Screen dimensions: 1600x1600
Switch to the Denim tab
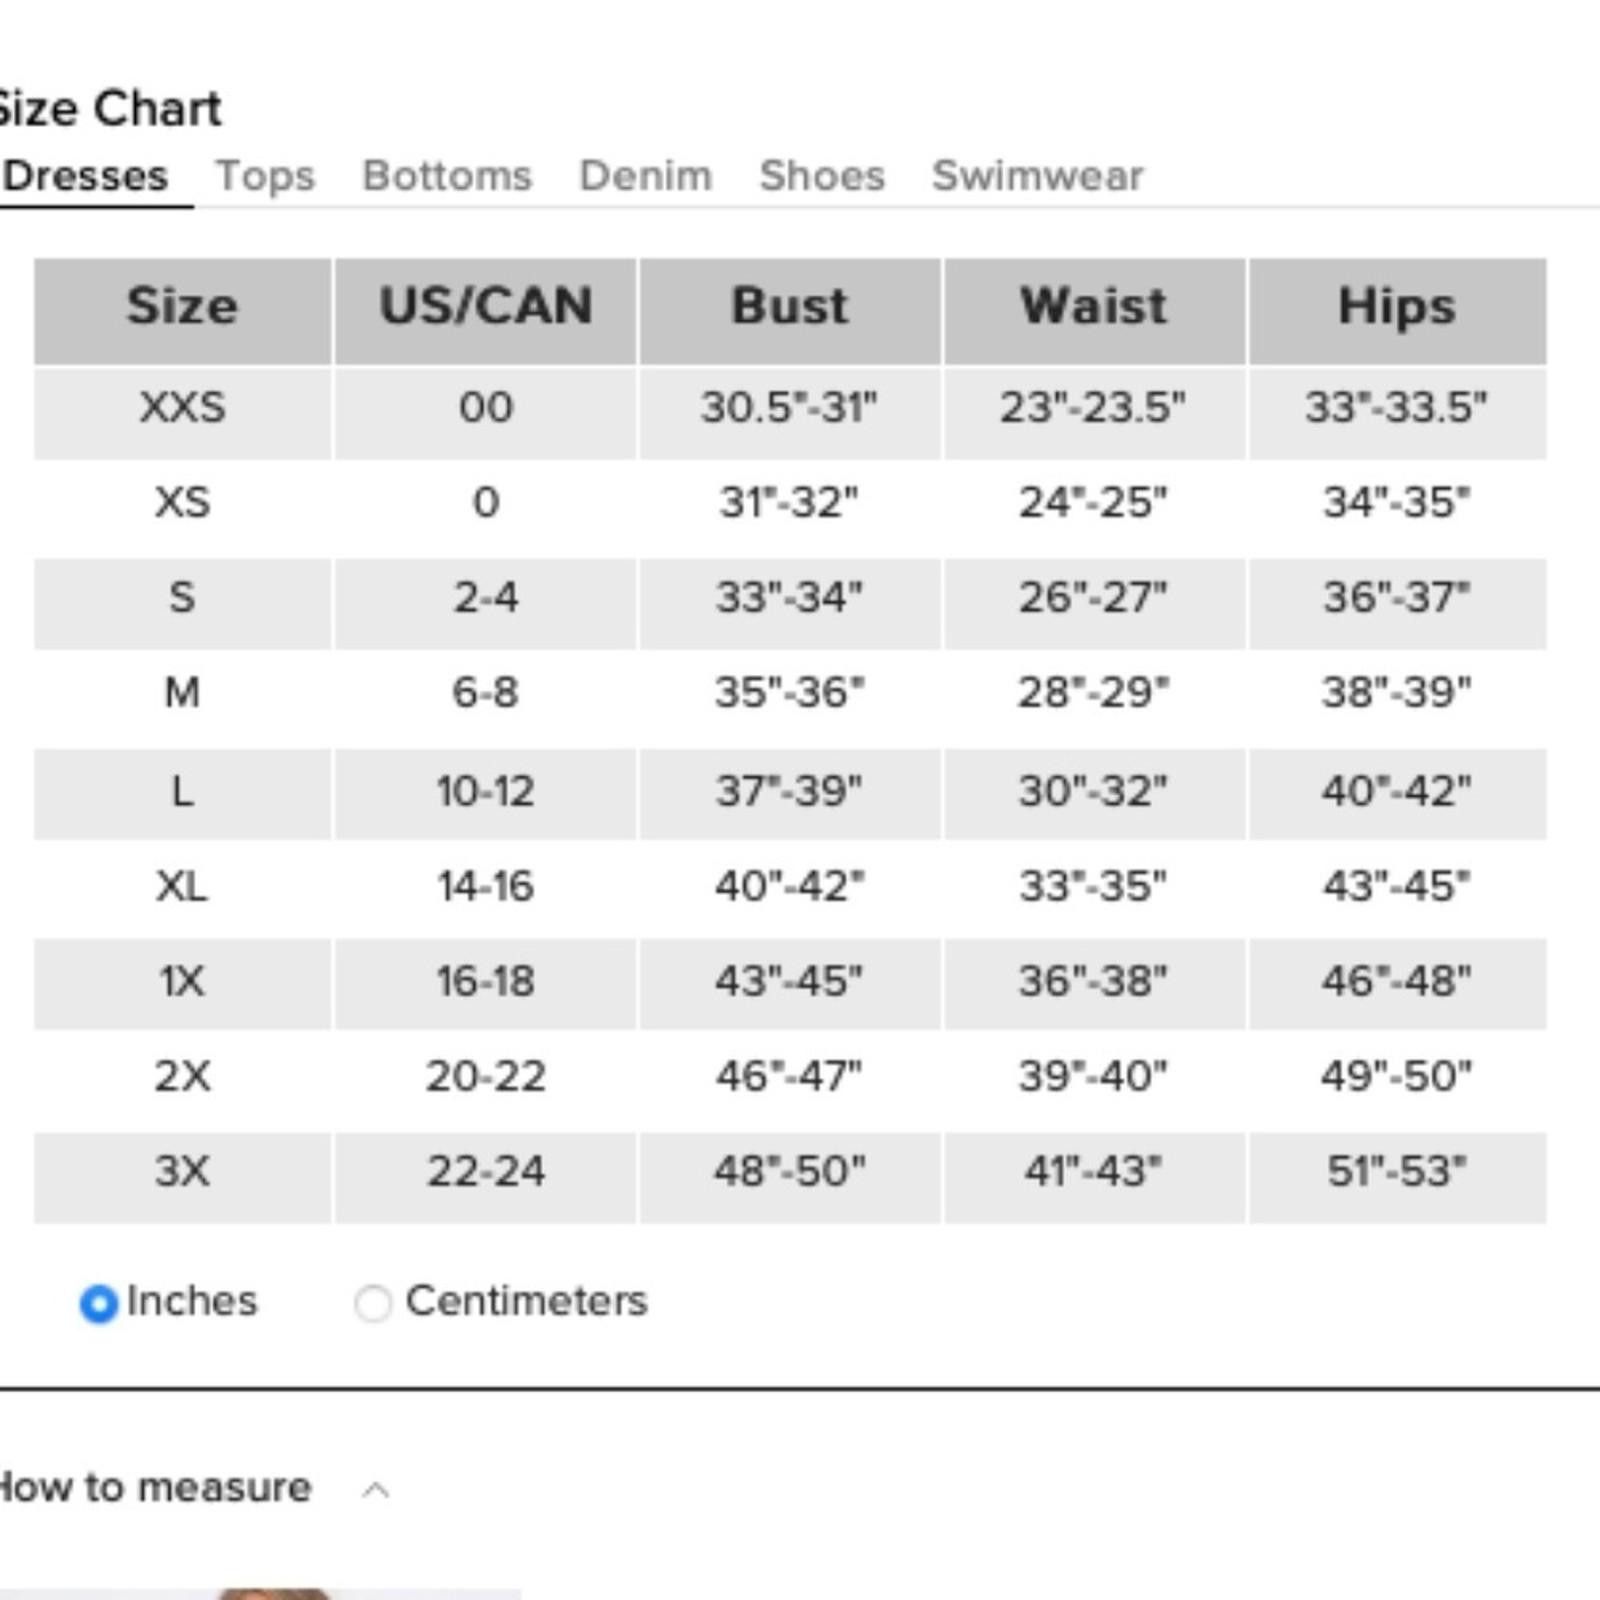[646, 176]
